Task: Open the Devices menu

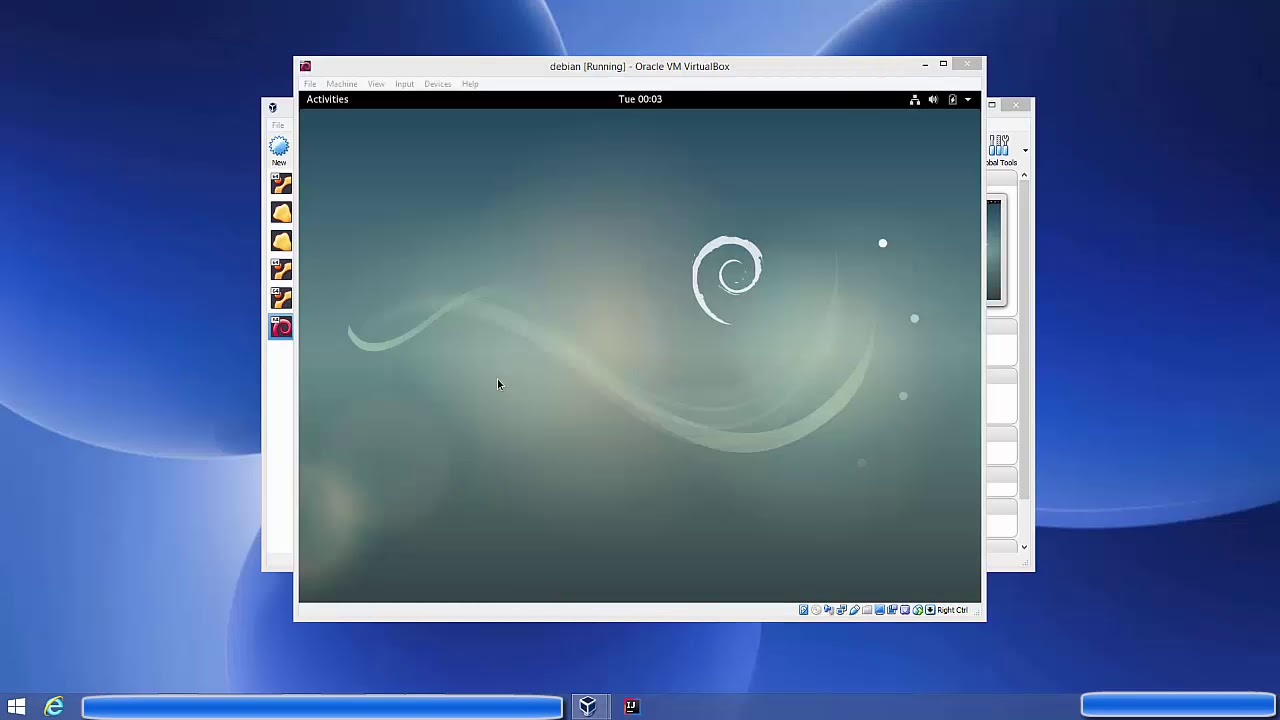Action: click(438, 84)
